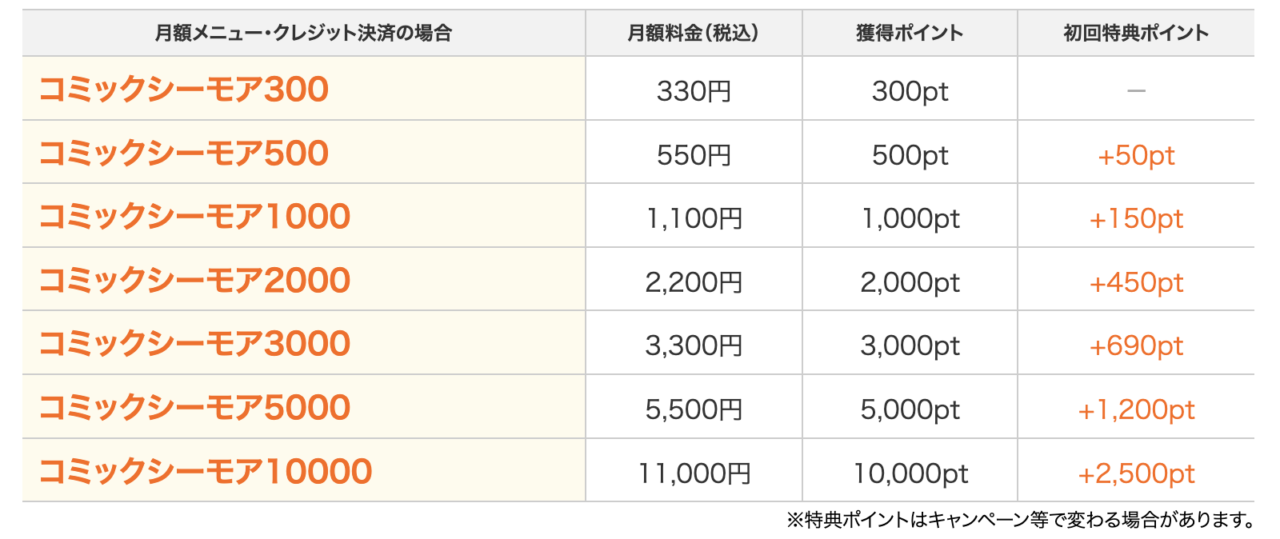Click the +50pt bonus points value
This screenshot has height=539, width=1280.
pyautogui.click(x=1136, y=156)
